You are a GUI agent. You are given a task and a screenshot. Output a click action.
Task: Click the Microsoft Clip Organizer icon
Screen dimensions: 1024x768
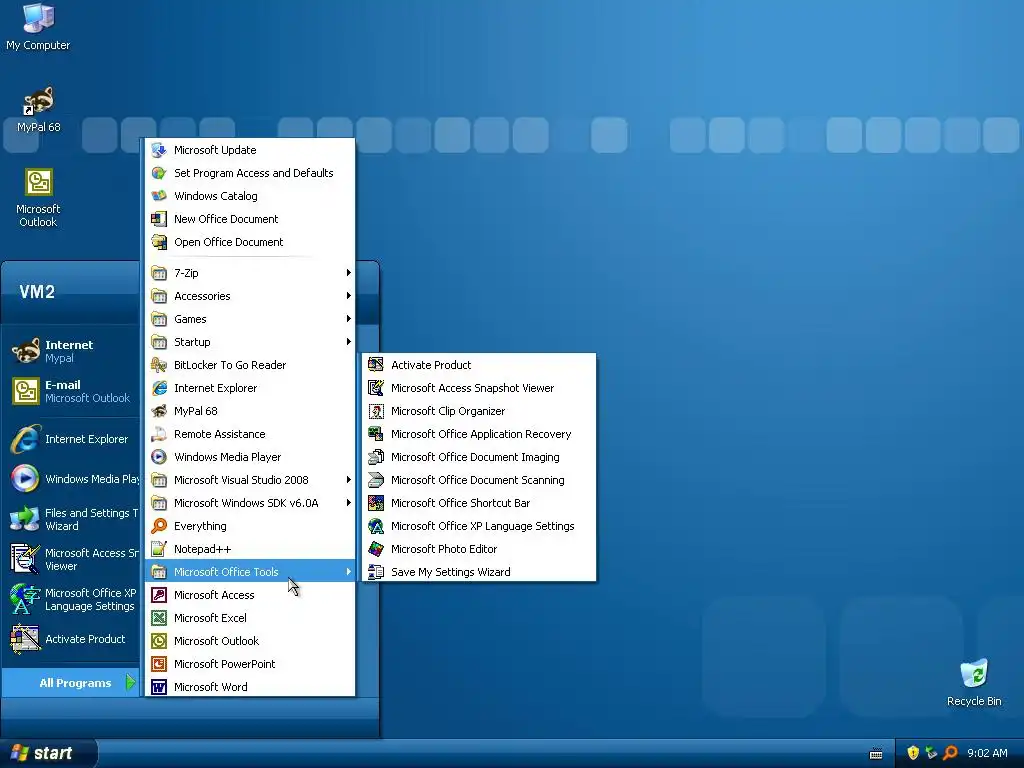(x=376, y=411)
